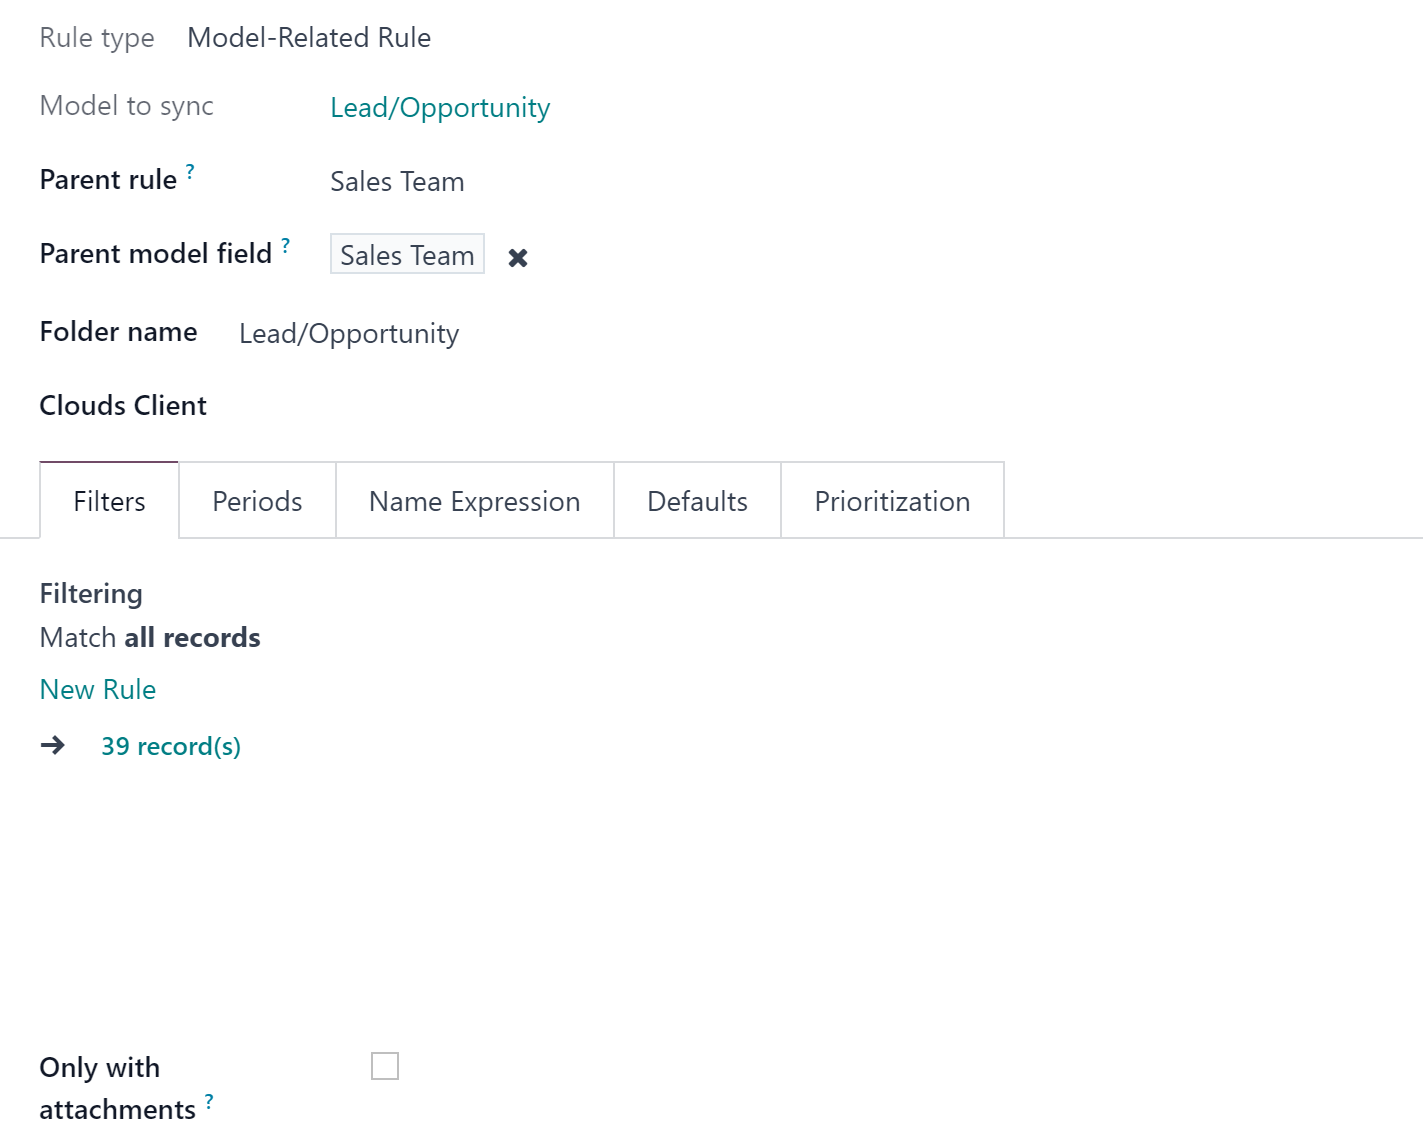Enable the Only with attachments checkbox
1423x1146 pixels.
coord(385,1066)
